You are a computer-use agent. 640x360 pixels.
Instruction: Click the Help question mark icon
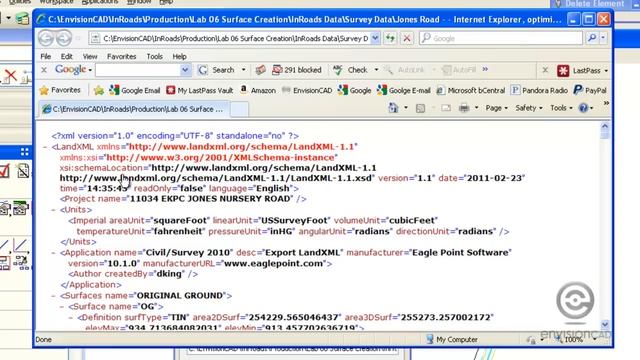click(x=584, y=108)
